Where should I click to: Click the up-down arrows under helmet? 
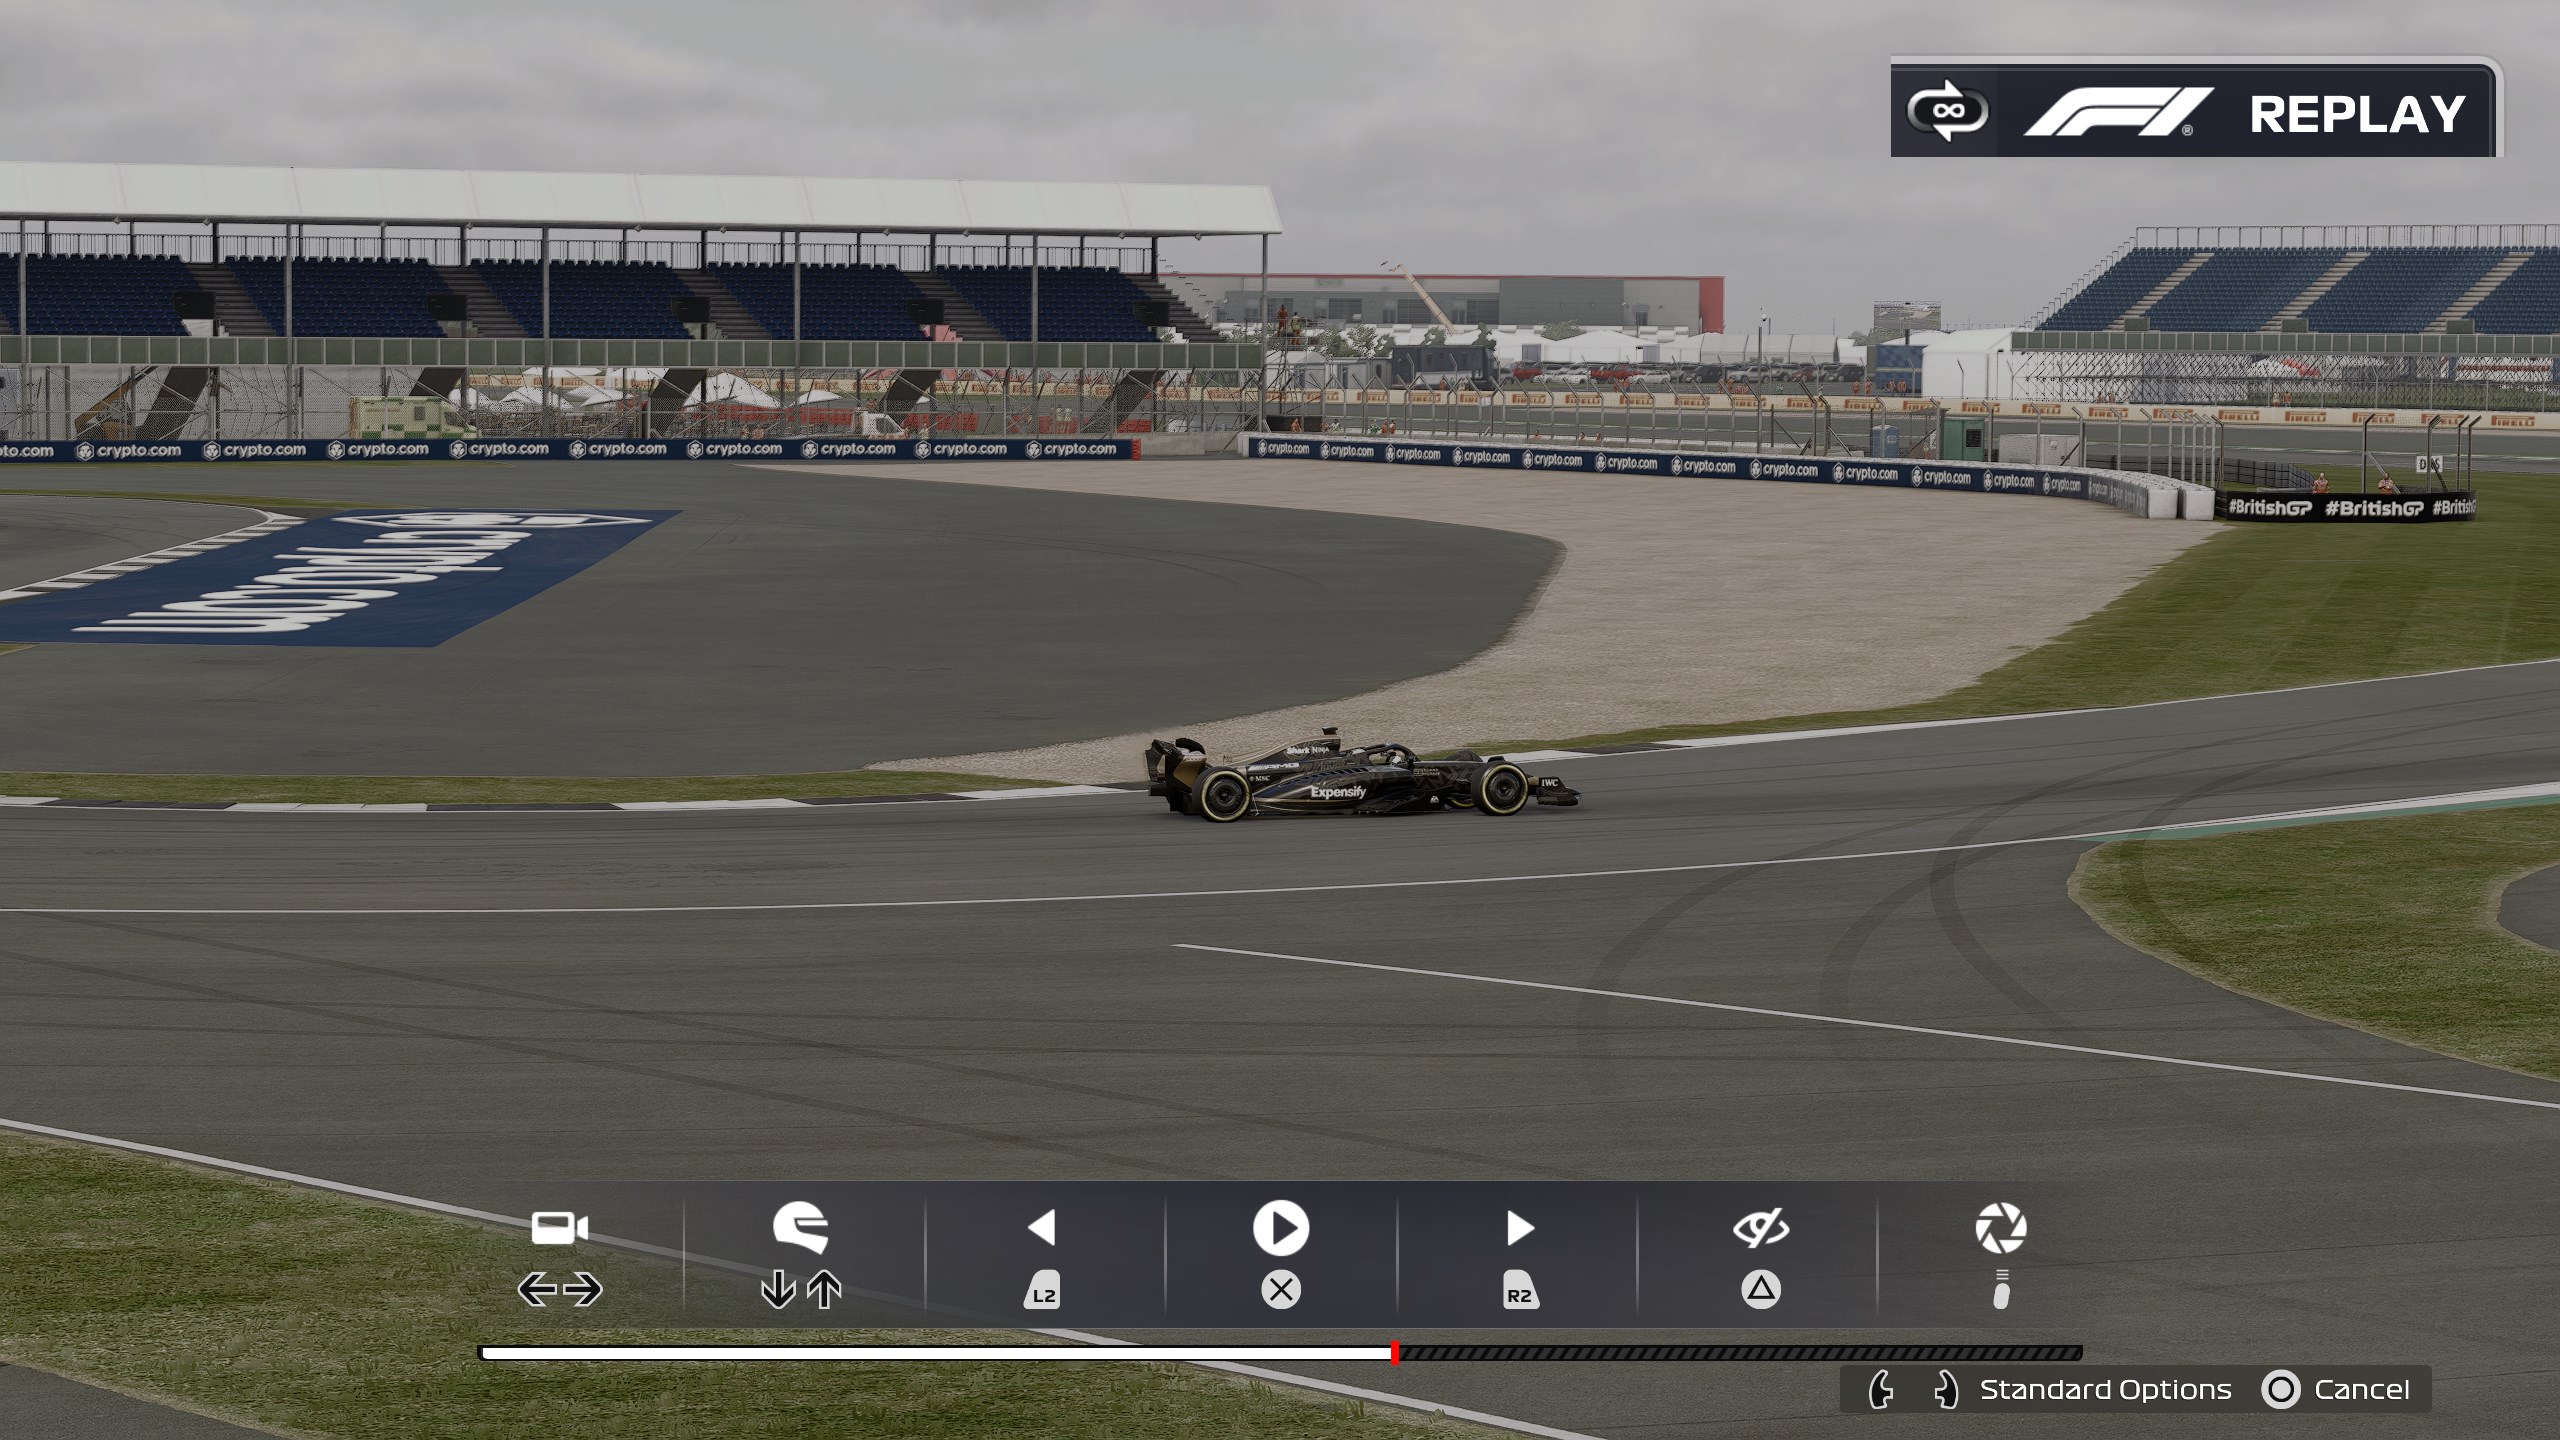point(801,1290)
